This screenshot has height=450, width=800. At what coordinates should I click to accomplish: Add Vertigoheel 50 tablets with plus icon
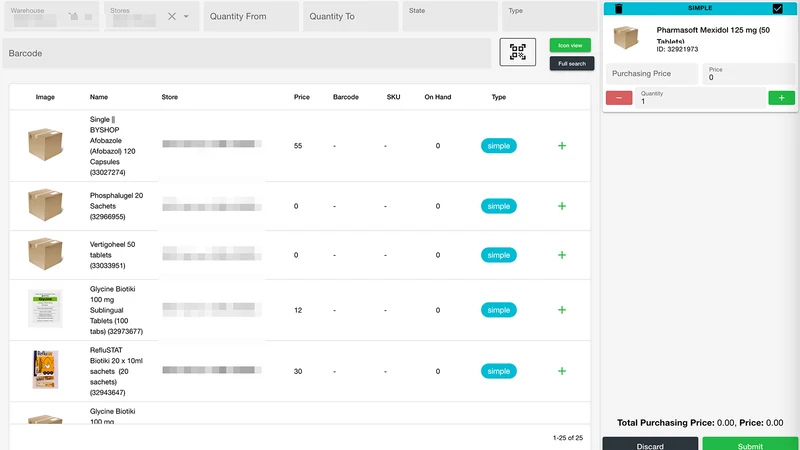coord(562,255)
